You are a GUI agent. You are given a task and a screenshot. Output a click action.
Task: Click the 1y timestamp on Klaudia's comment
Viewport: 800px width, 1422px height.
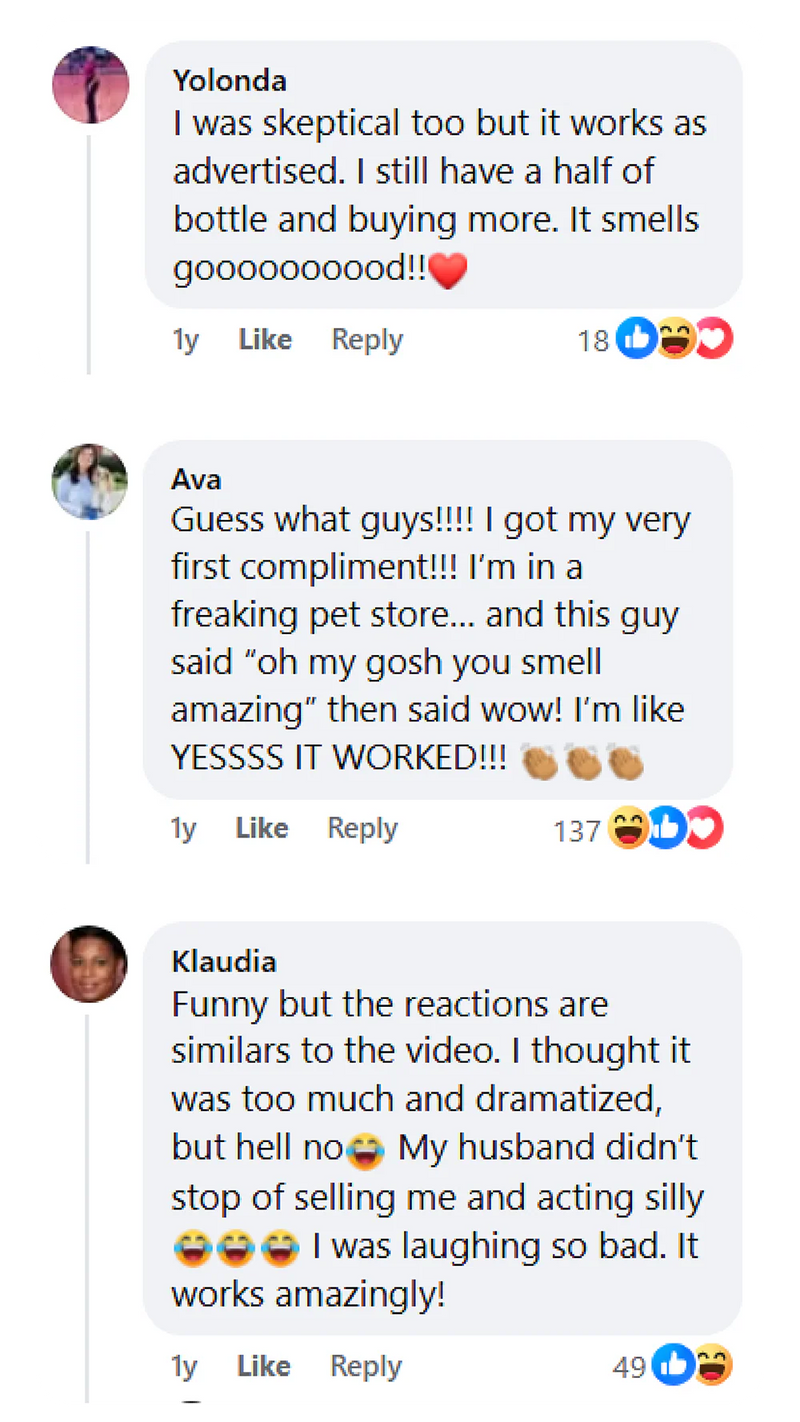186,1366
